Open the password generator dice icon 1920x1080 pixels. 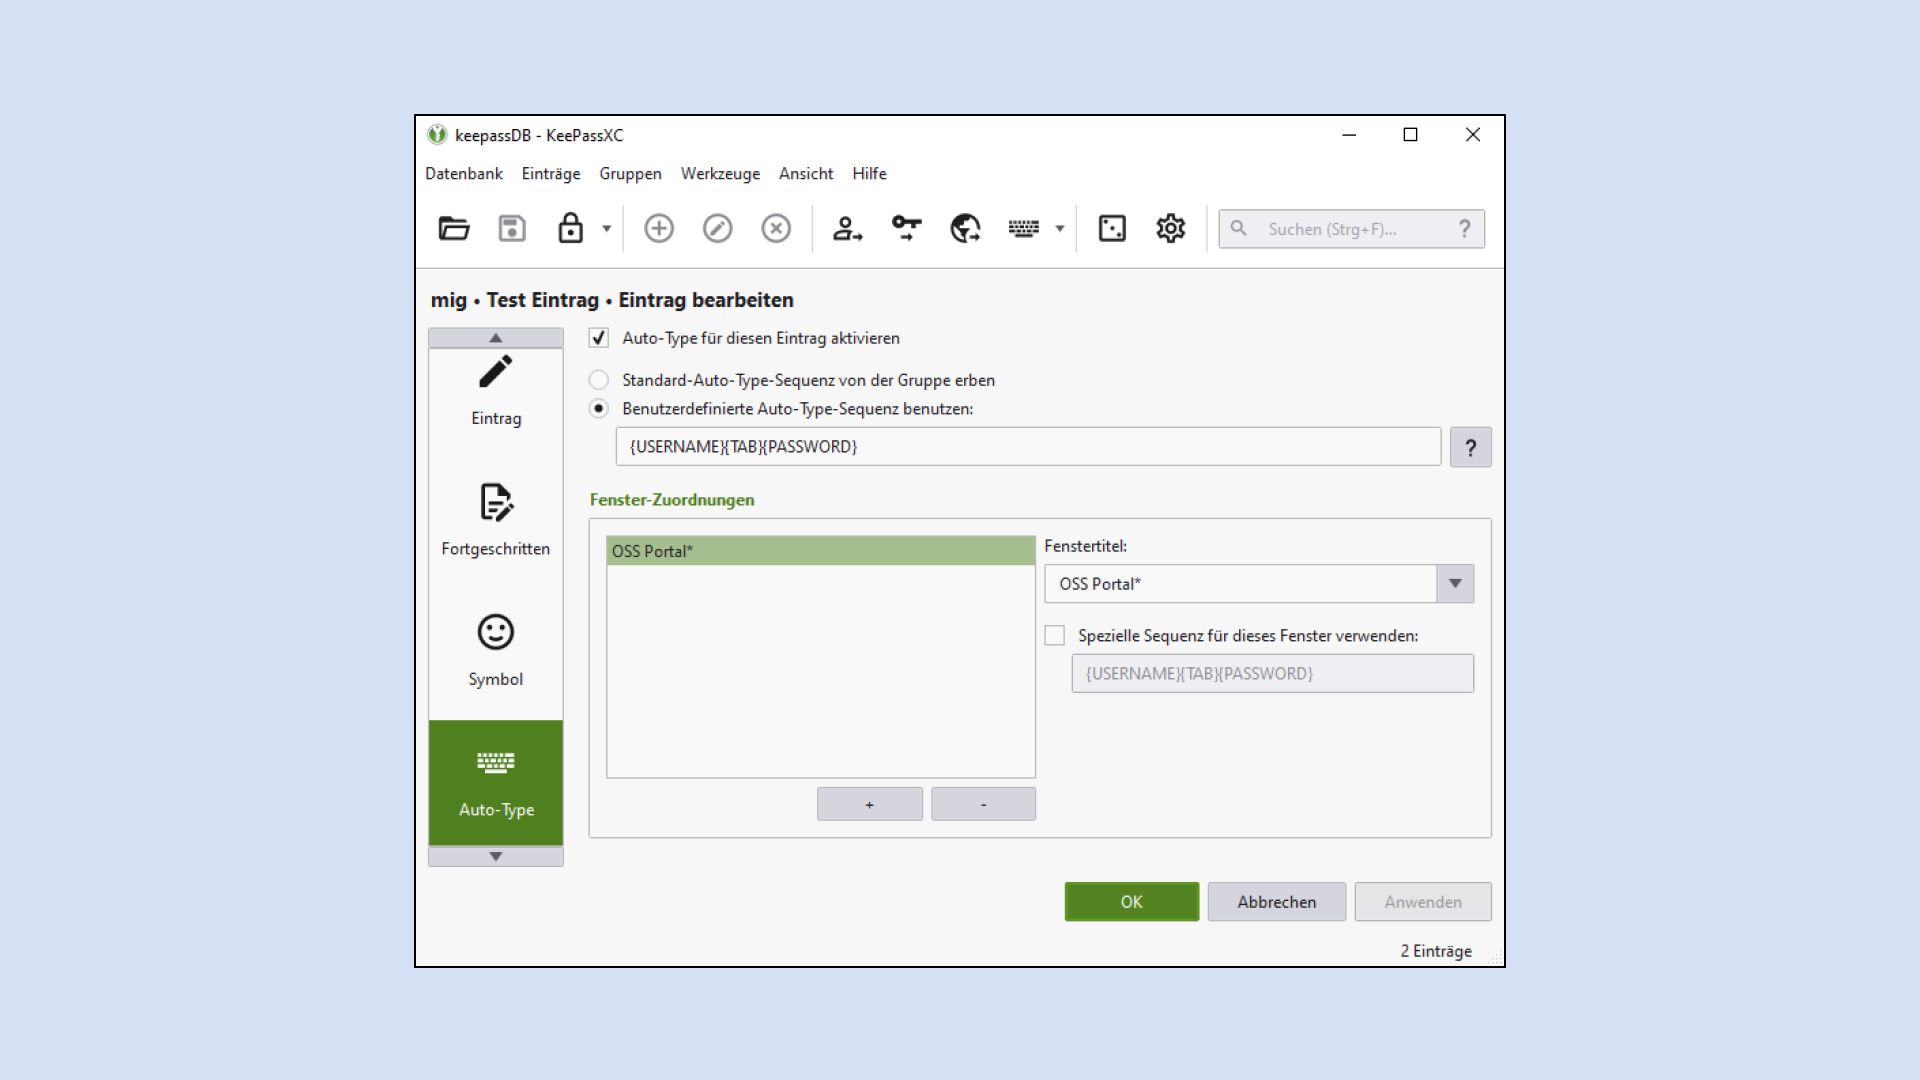[x=1110, y=228]
